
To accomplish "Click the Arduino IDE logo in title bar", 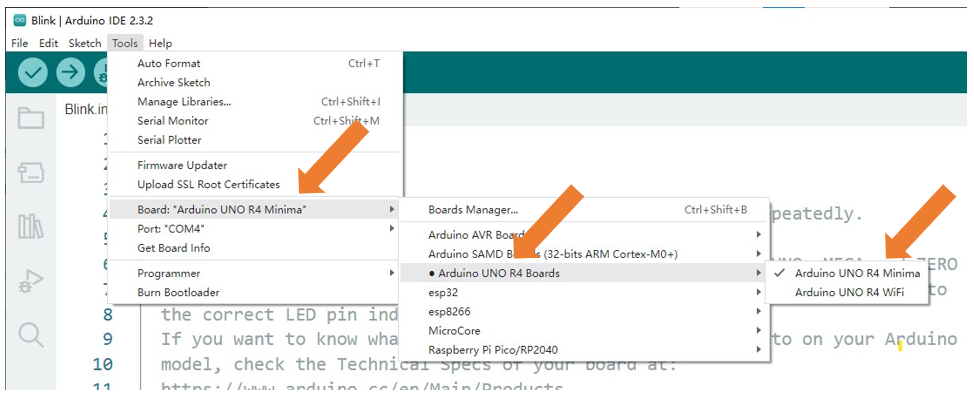I will (x=20, y=20).
